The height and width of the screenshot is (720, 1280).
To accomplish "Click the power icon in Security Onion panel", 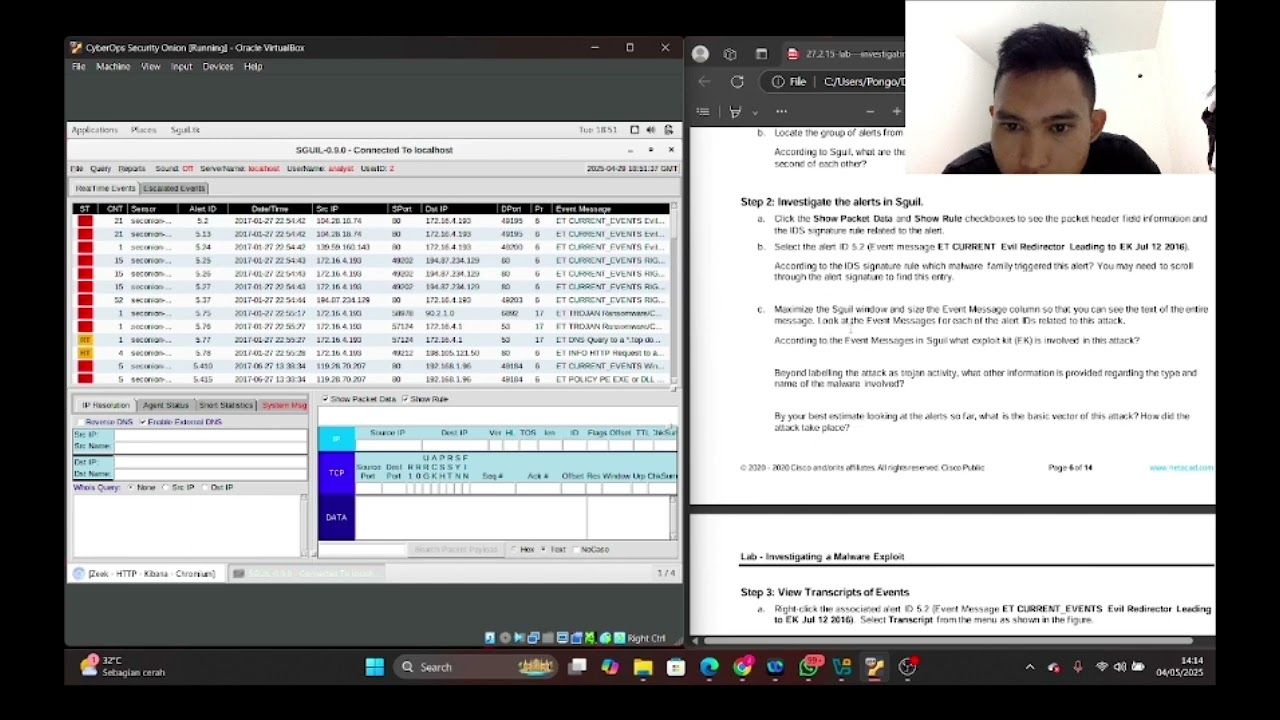I will tap(669, 130).
